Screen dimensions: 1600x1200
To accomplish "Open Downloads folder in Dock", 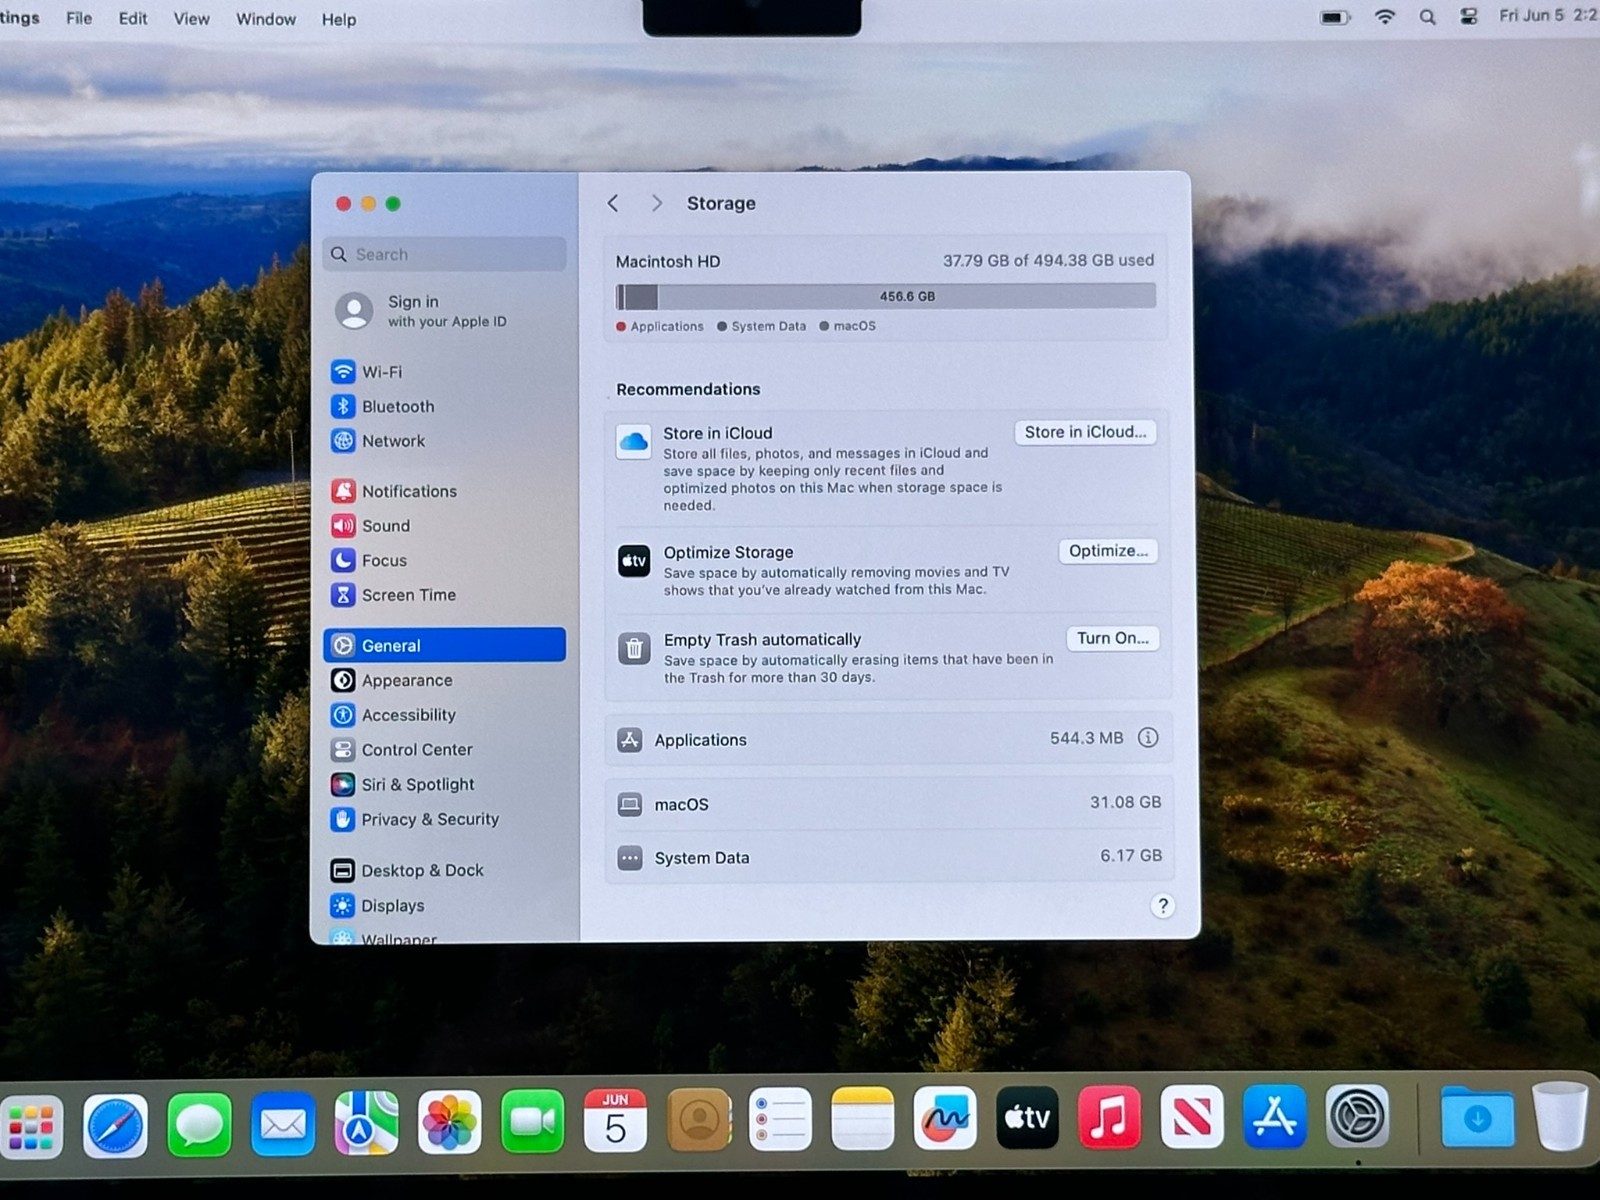I will pyautogui.click(x=1477, y=1117).
